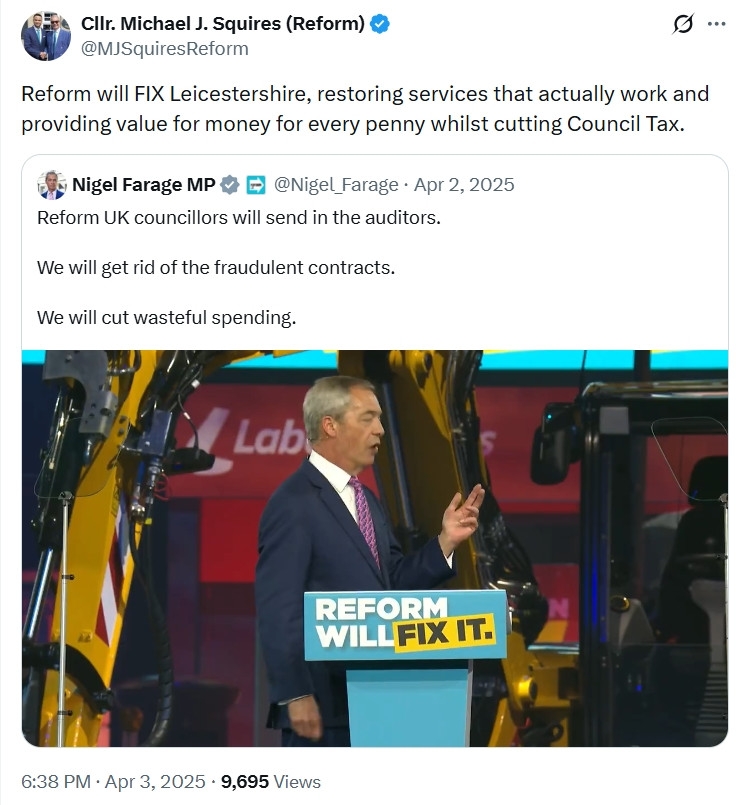This screenshot has height=805, width=745.
Task: Open the quoted tweet text about auditors
Action: point(239,218)
